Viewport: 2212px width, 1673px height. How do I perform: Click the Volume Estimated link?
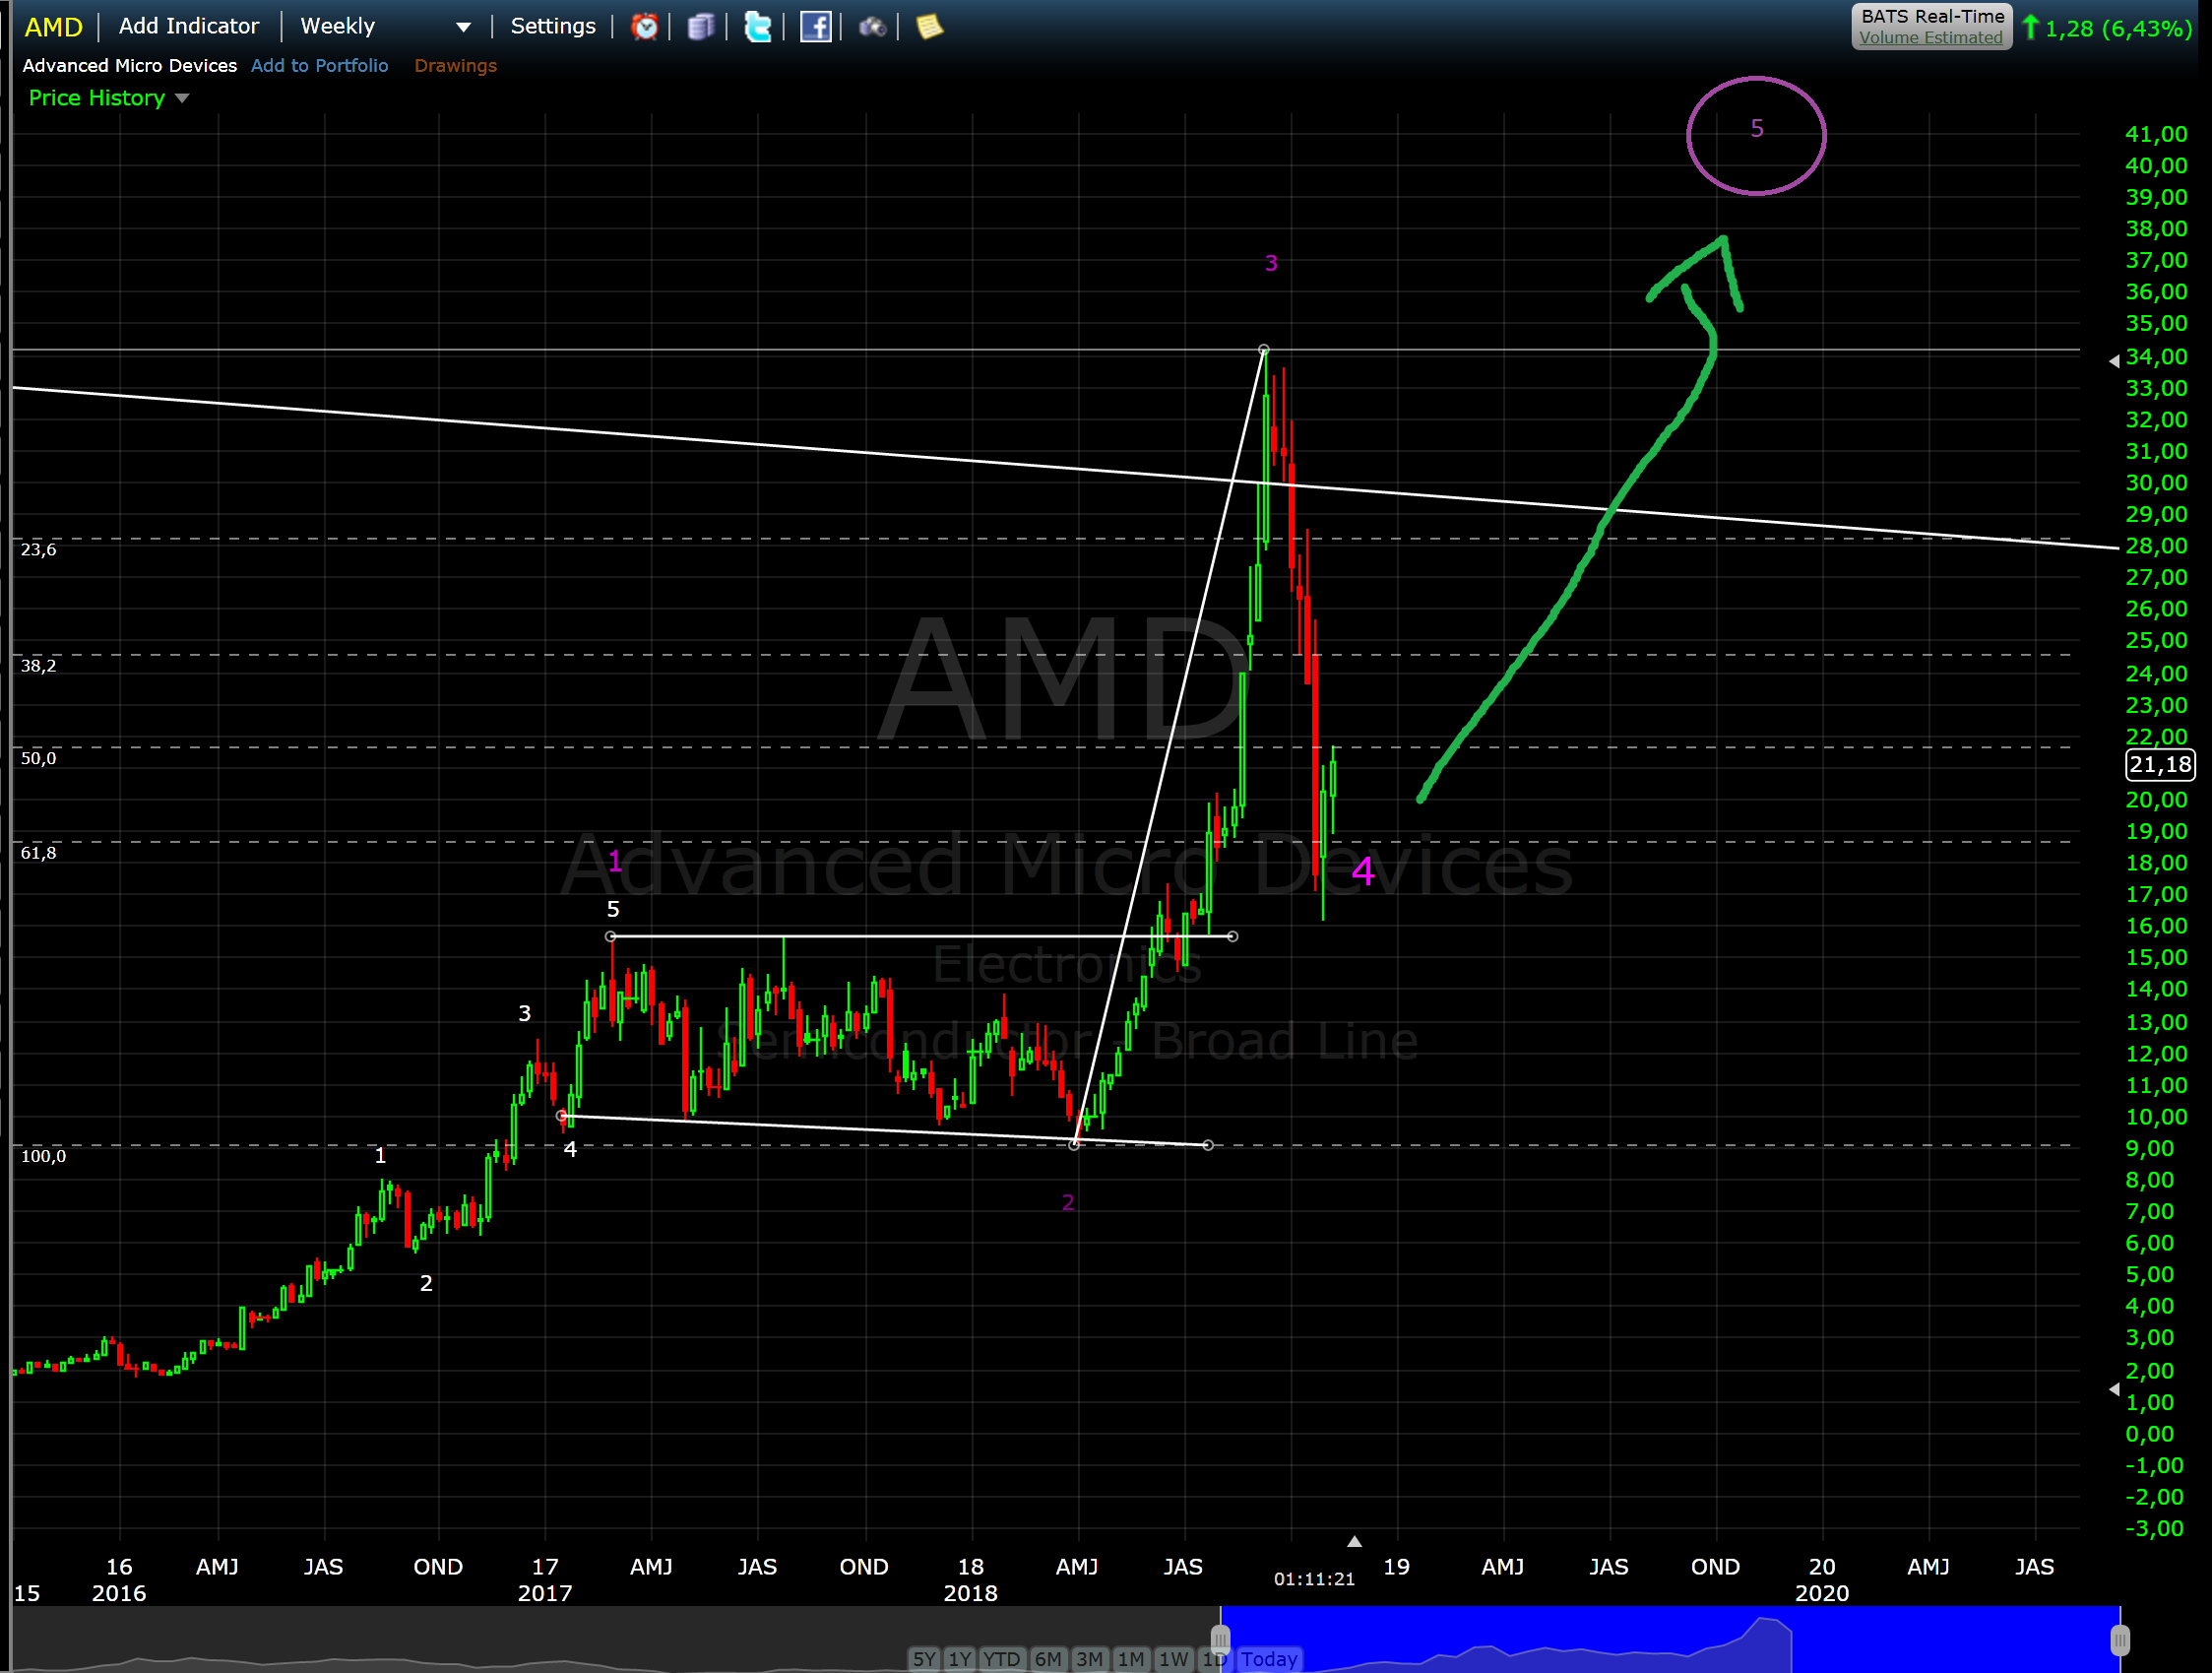click(1930, 38)
